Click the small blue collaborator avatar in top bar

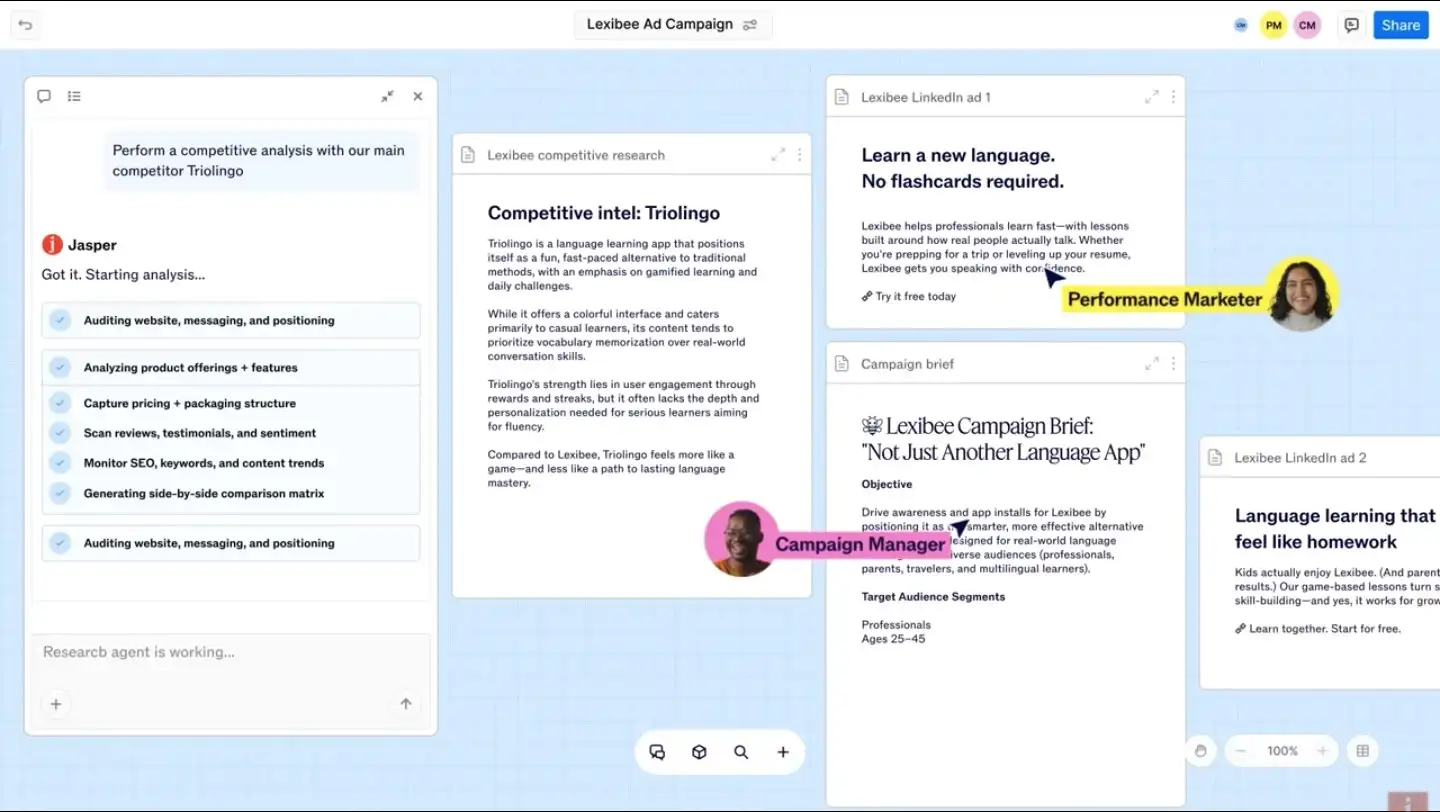(x=1241, y=25)
